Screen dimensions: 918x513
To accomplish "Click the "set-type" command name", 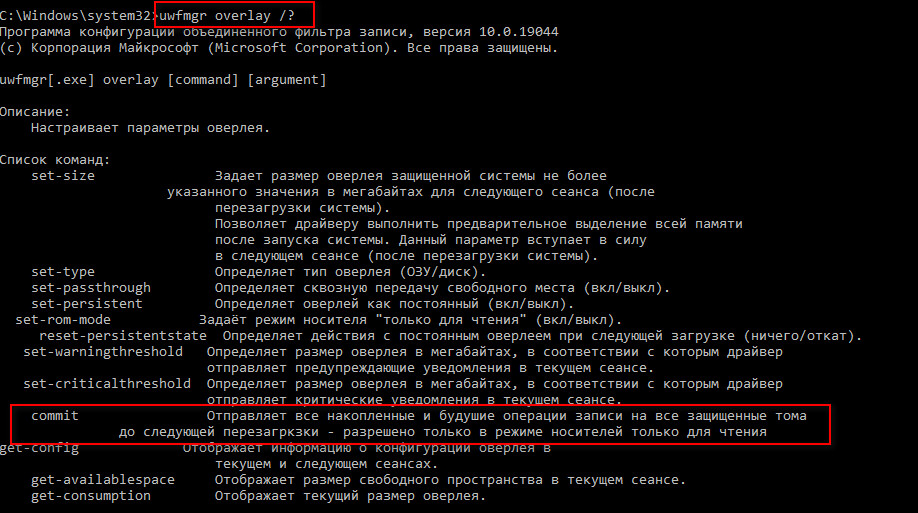I will (63, 272).
